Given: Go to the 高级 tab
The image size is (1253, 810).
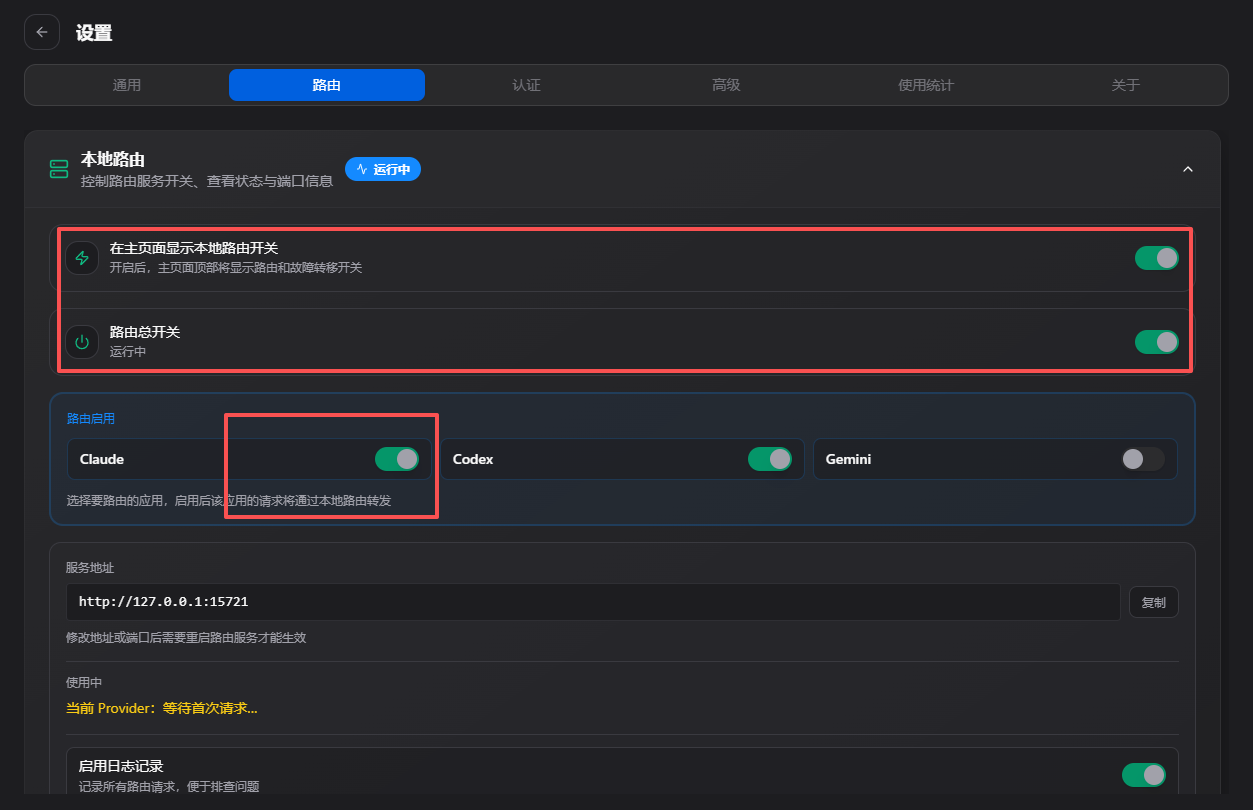Looking at the screenshot, I should tap(726, 85).
